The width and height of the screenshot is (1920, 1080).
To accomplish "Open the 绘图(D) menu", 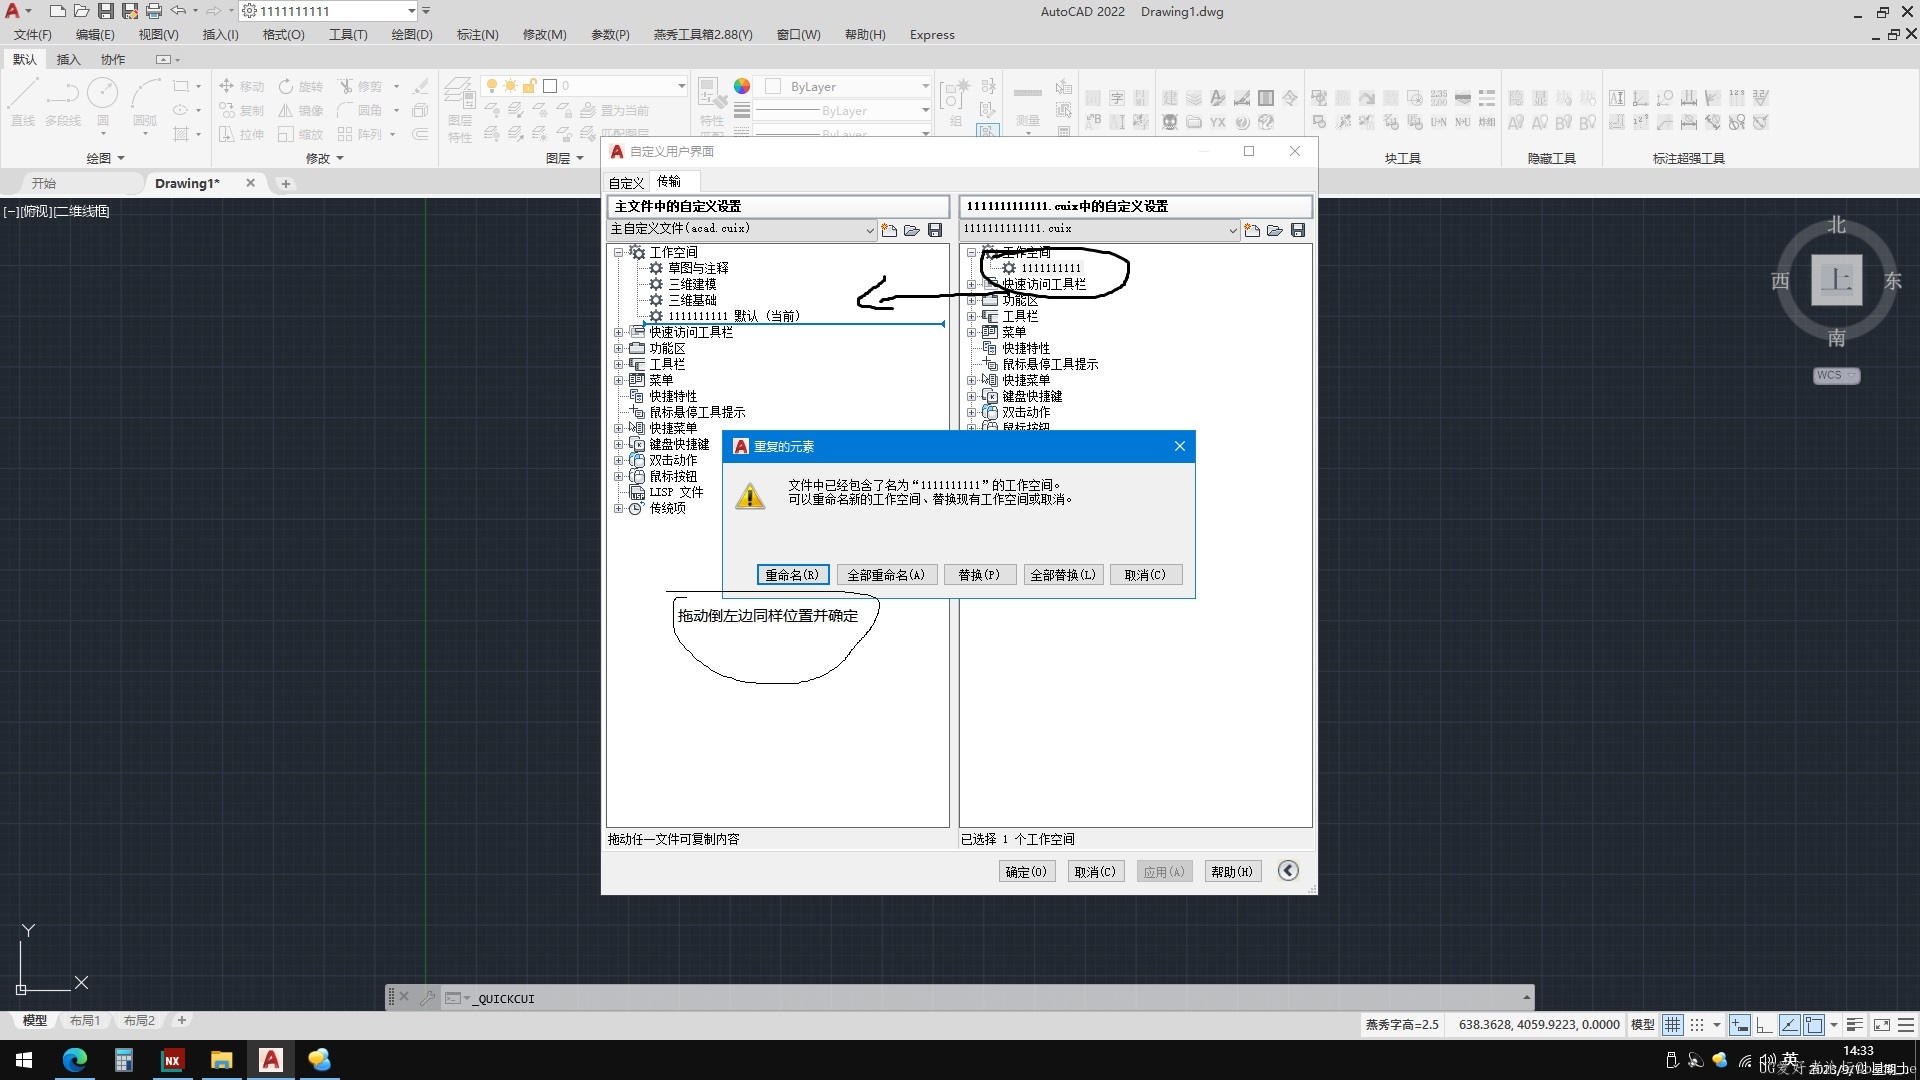I will pyautogui.click(x=412, y=34).
